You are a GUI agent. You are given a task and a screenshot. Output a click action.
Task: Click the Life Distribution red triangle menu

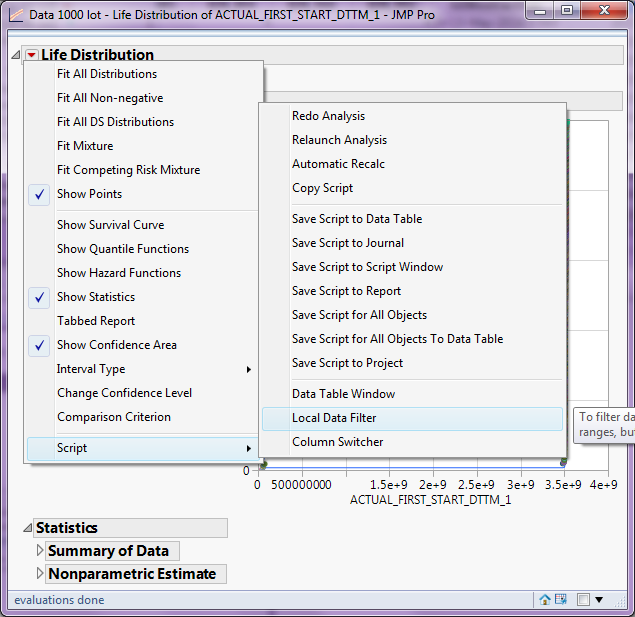[x=32, y=55]
